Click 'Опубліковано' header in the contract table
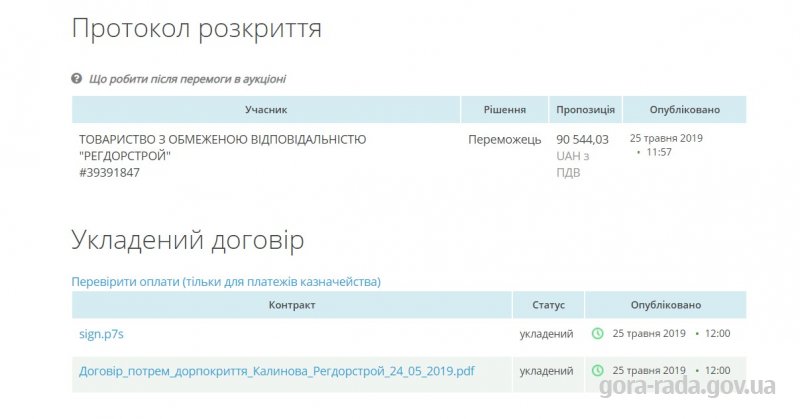This screenshot has width=800, height=419. point(666,305)
